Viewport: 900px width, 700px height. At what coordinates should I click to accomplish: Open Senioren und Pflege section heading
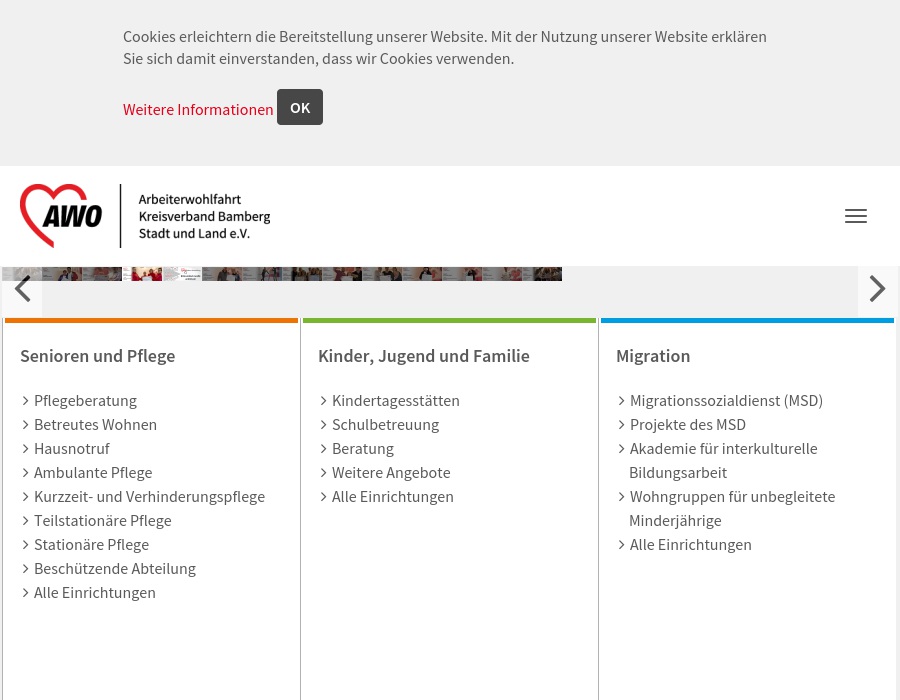(98, 356)
